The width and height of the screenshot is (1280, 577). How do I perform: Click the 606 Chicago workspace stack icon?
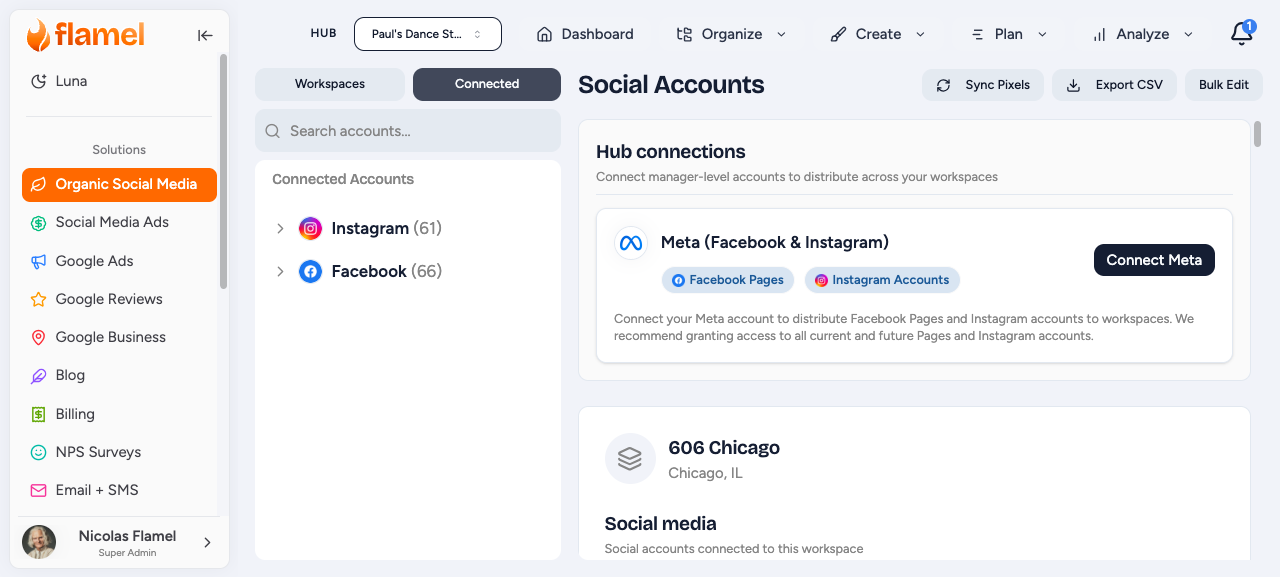point(630,458)
